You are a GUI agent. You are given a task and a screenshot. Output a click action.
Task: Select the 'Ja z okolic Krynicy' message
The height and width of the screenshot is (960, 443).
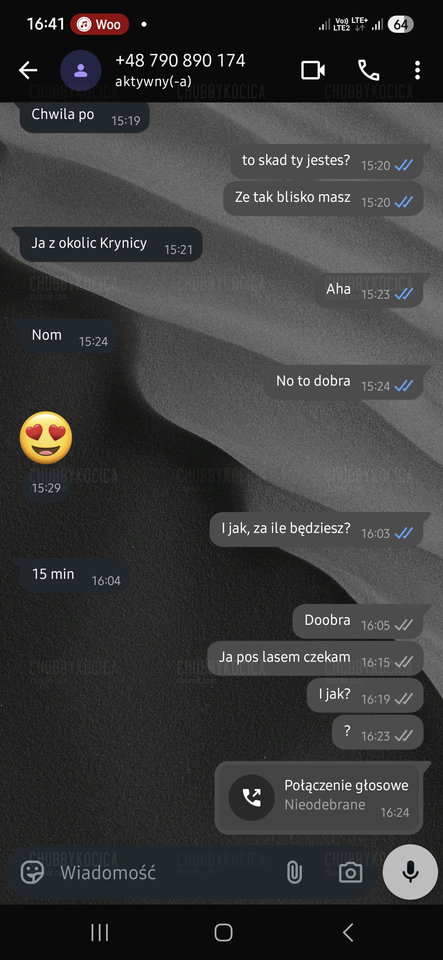point(108,244)
